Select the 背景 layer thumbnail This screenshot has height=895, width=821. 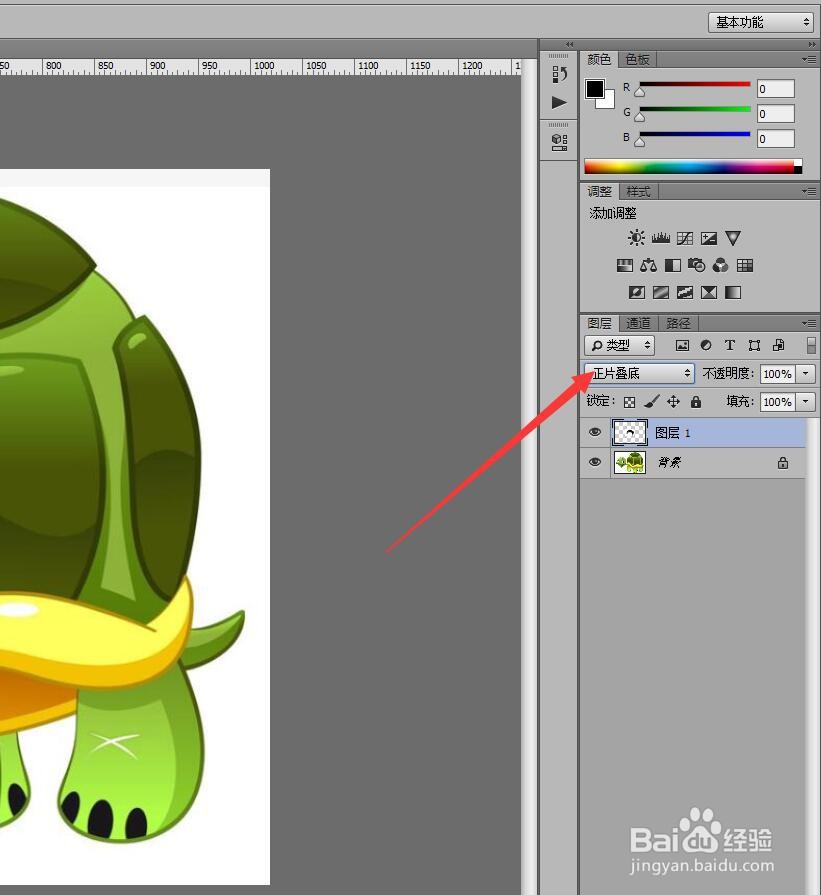click(630, 462)
